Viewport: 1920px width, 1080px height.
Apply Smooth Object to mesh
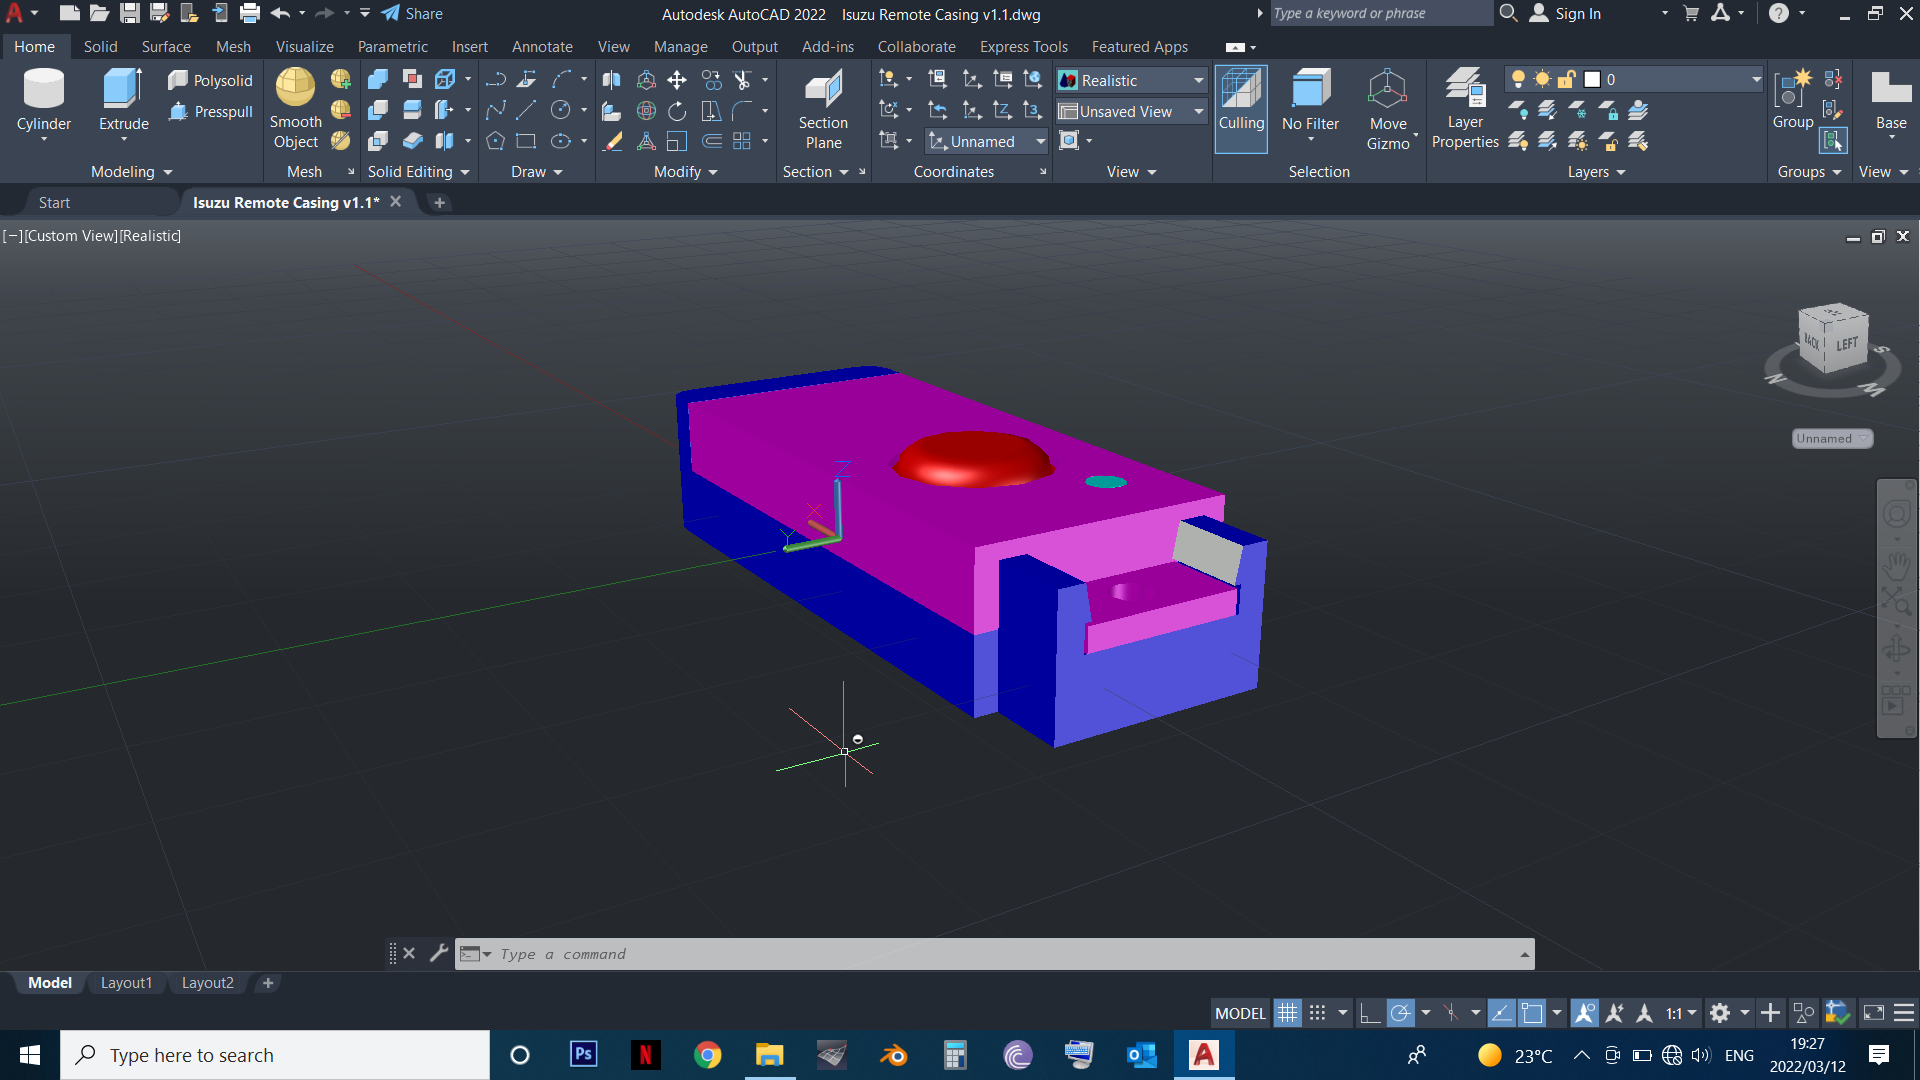(x=296, y=108)
